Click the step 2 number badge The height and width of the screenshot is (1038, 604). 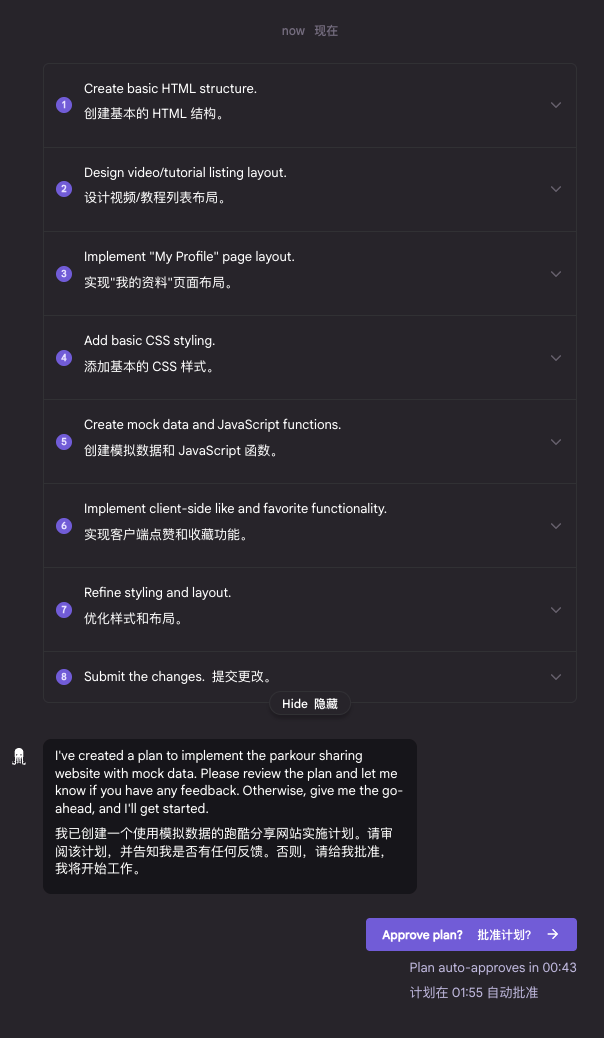pyautogui.click(x=64, y=189)
